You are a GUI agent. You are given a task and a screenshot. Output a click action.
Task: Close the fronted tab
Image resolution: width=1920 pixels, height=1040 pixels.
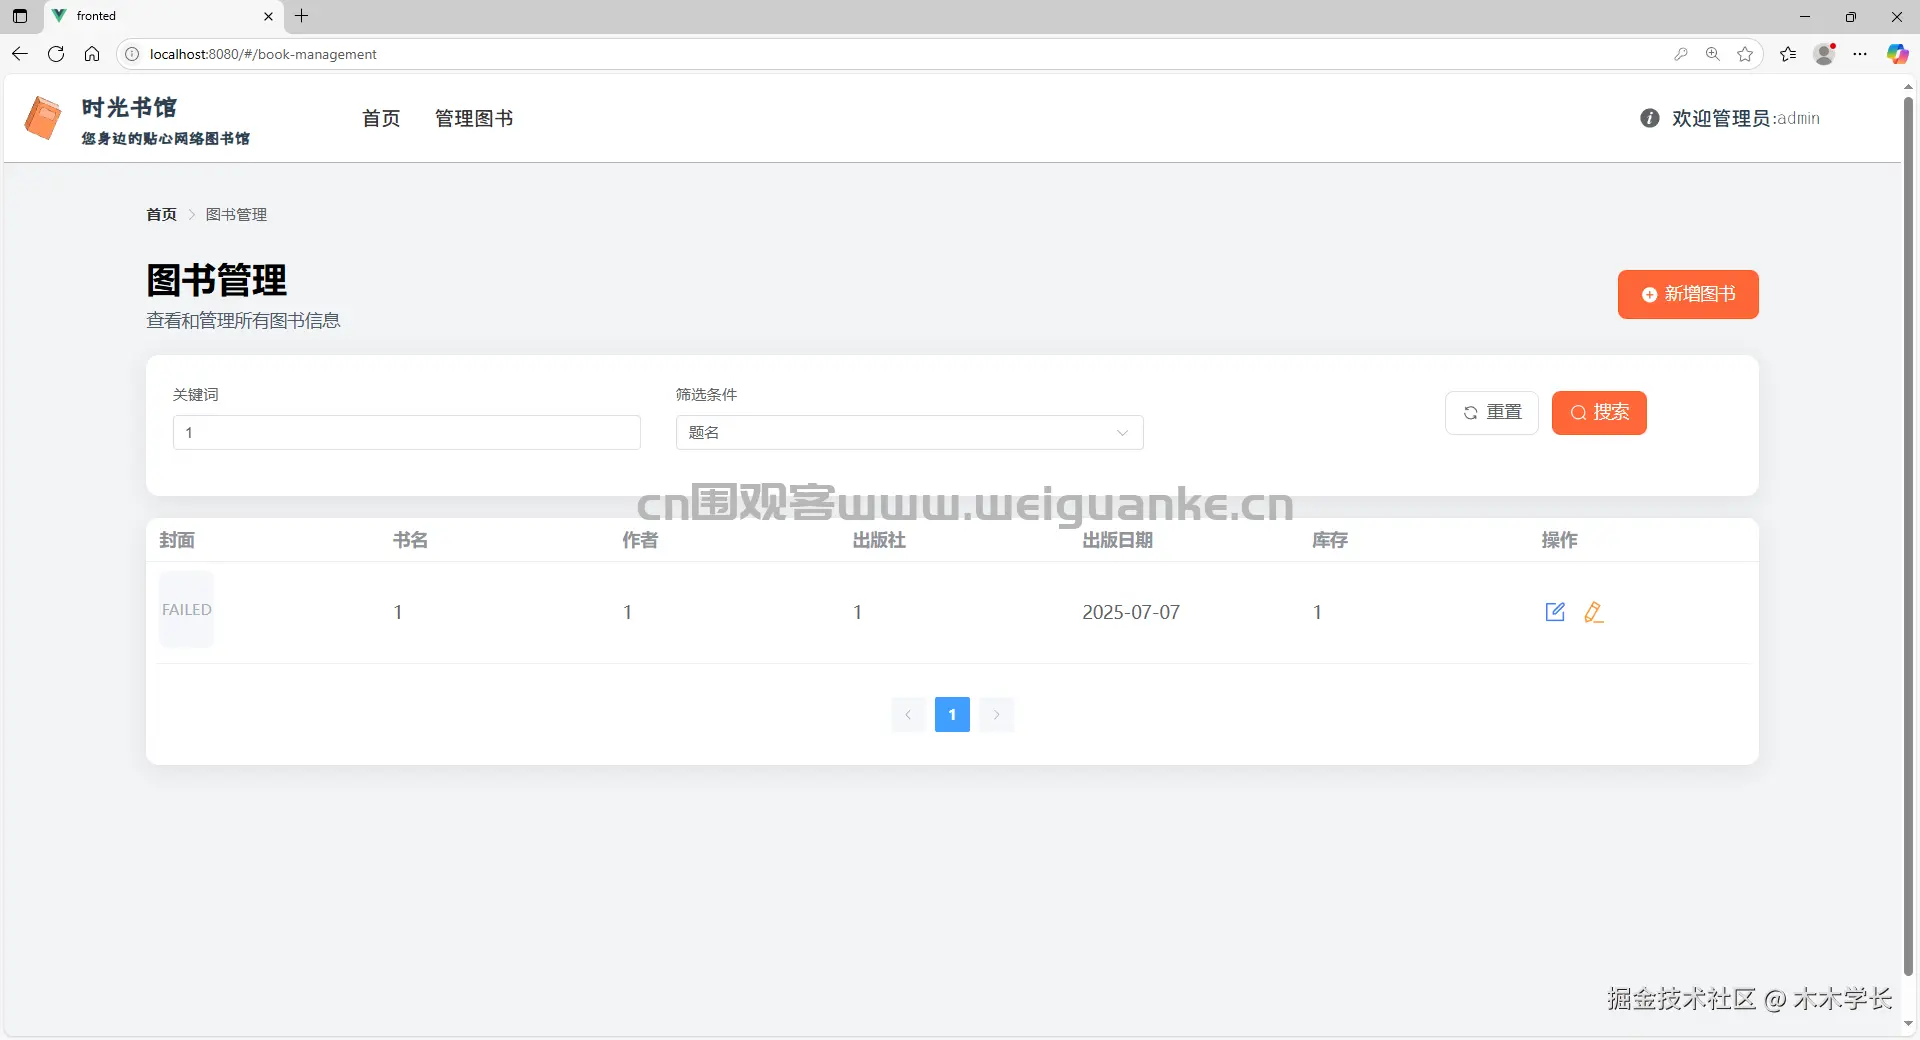click(x=268, y=16)
